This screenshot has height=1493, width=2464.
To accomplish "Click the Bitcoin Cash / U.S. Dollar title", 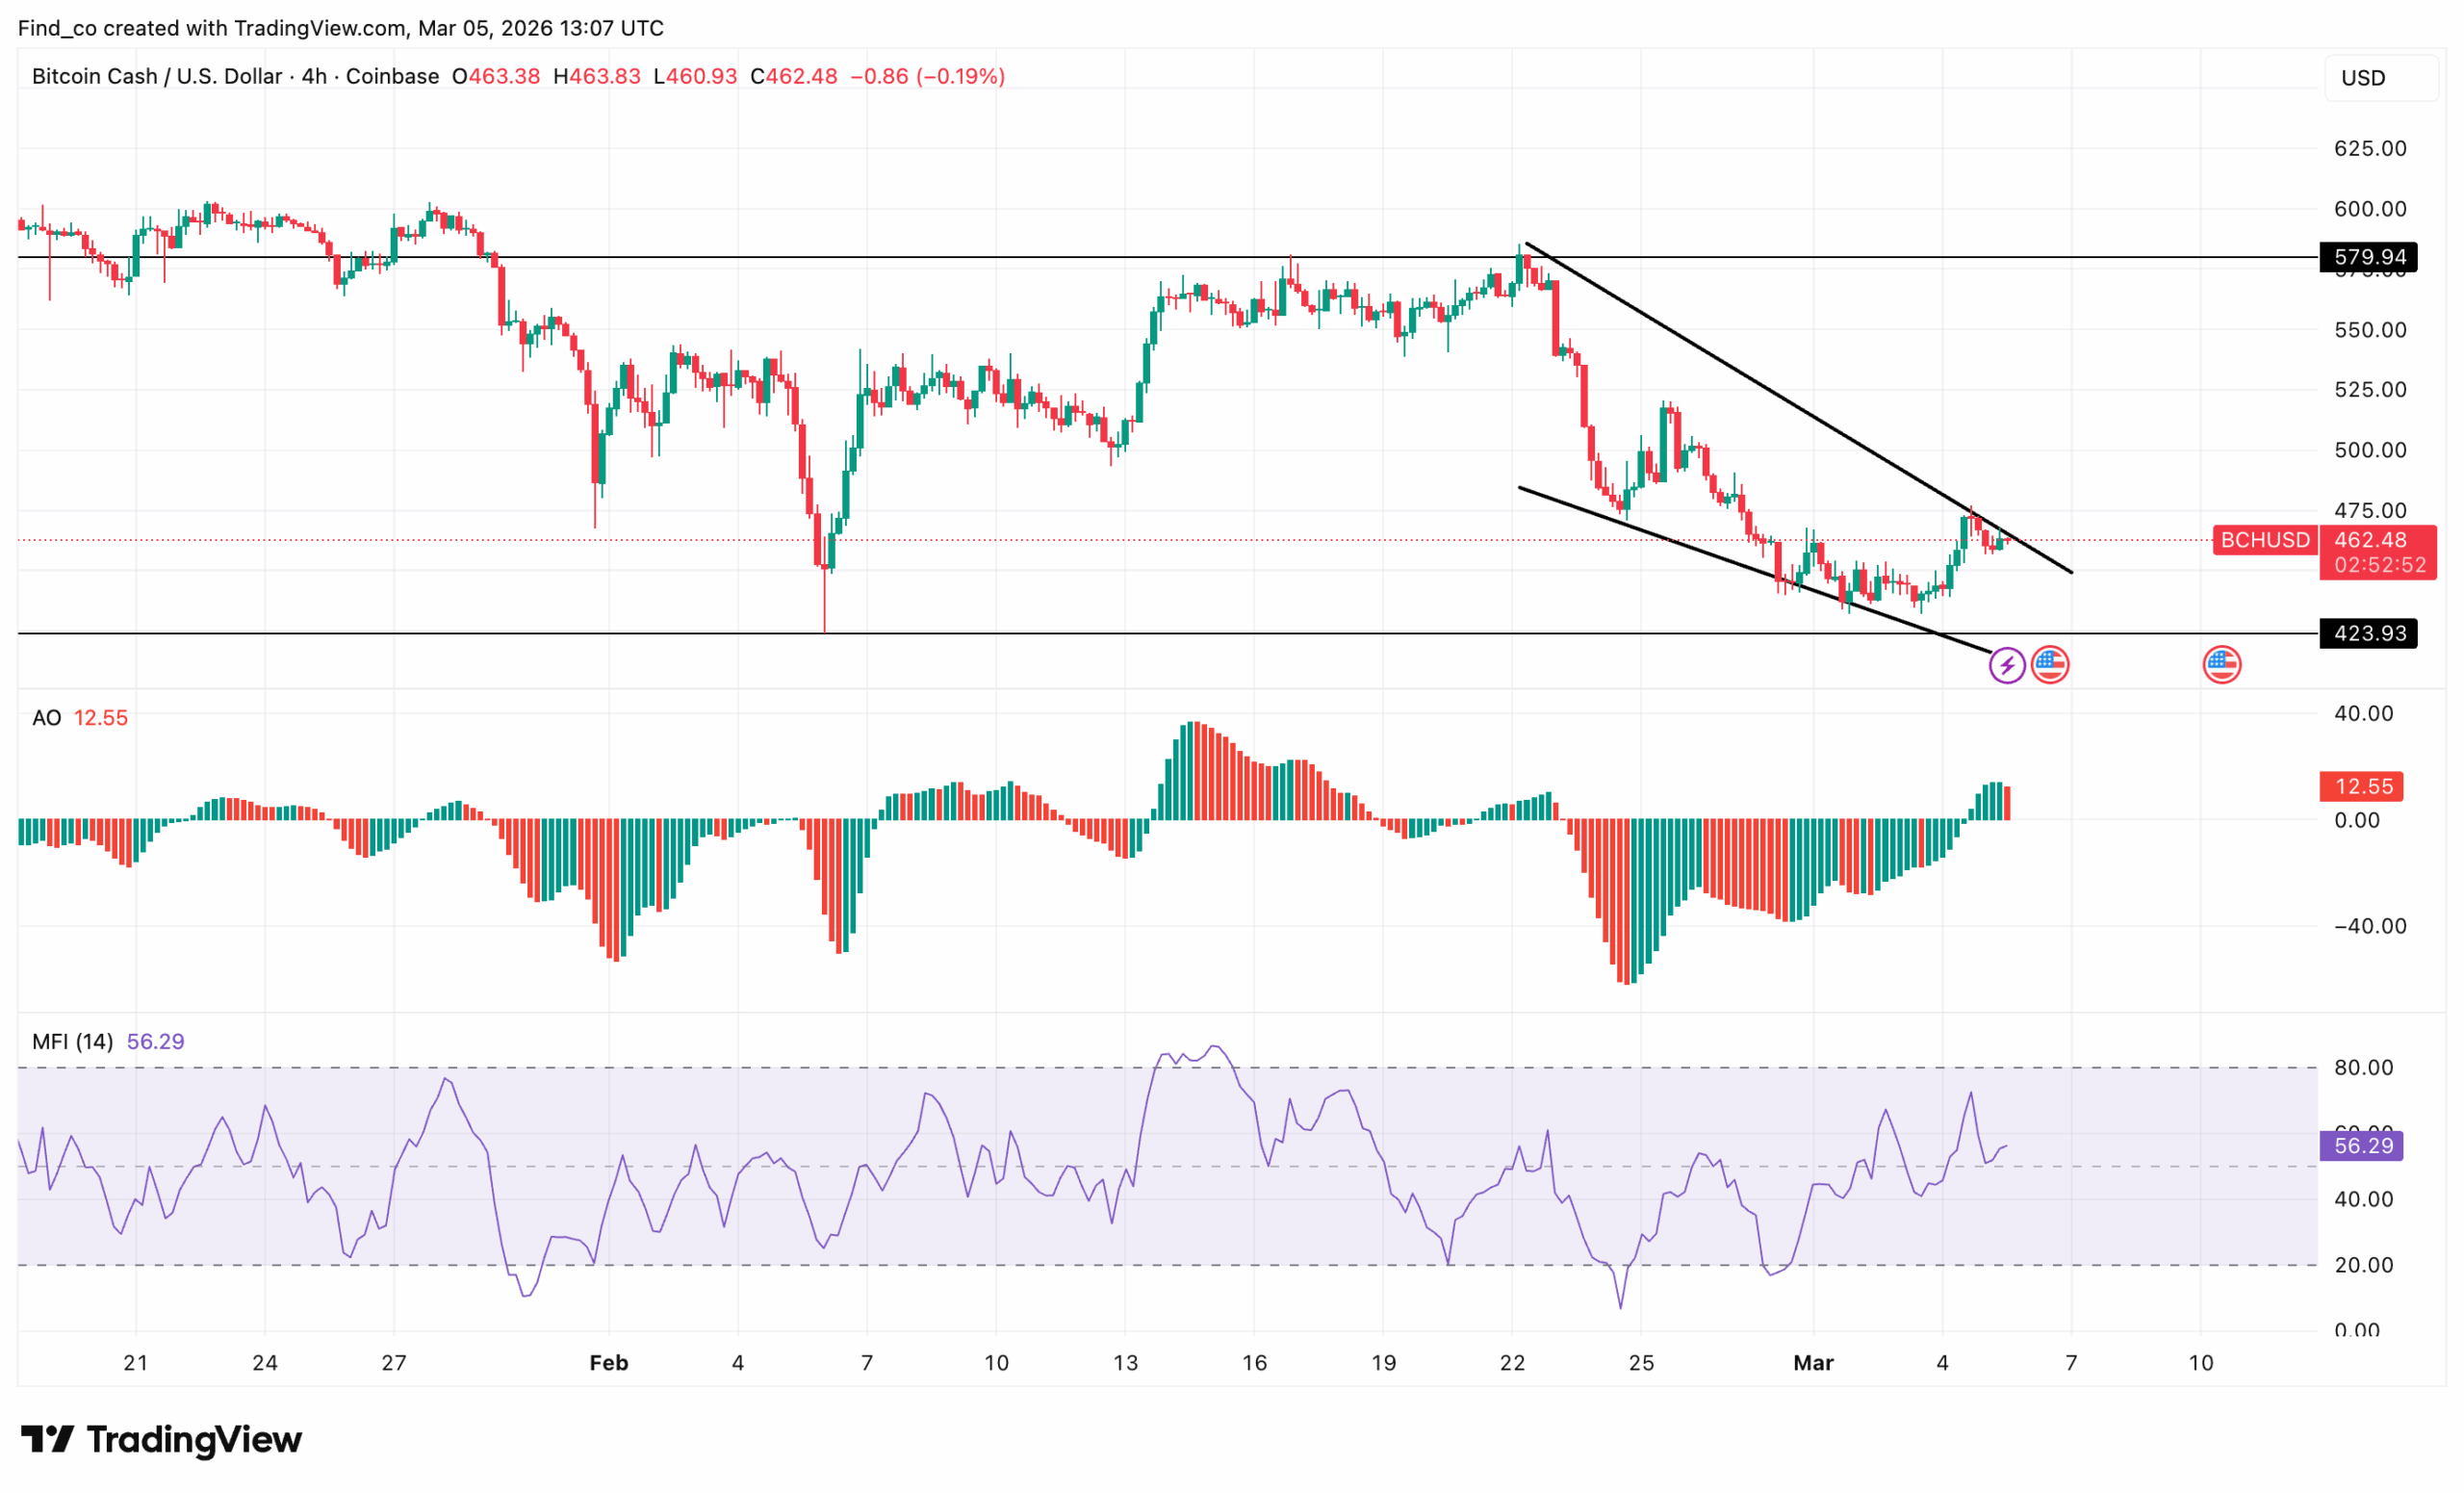I will 157,76.
